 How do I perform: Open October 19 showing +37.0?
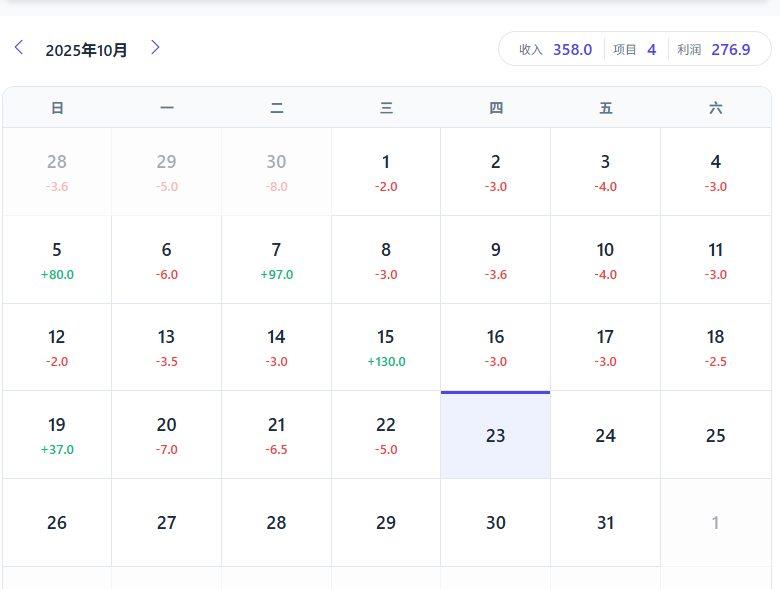point(57,435)
